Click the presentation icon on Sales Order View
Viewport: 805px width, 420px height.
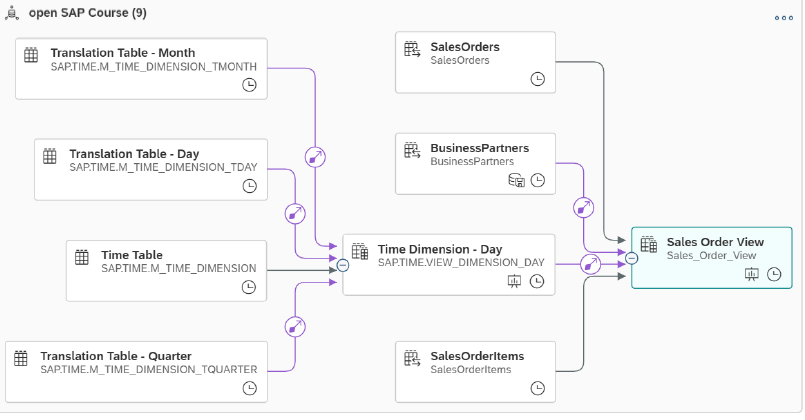click(753, 274)
